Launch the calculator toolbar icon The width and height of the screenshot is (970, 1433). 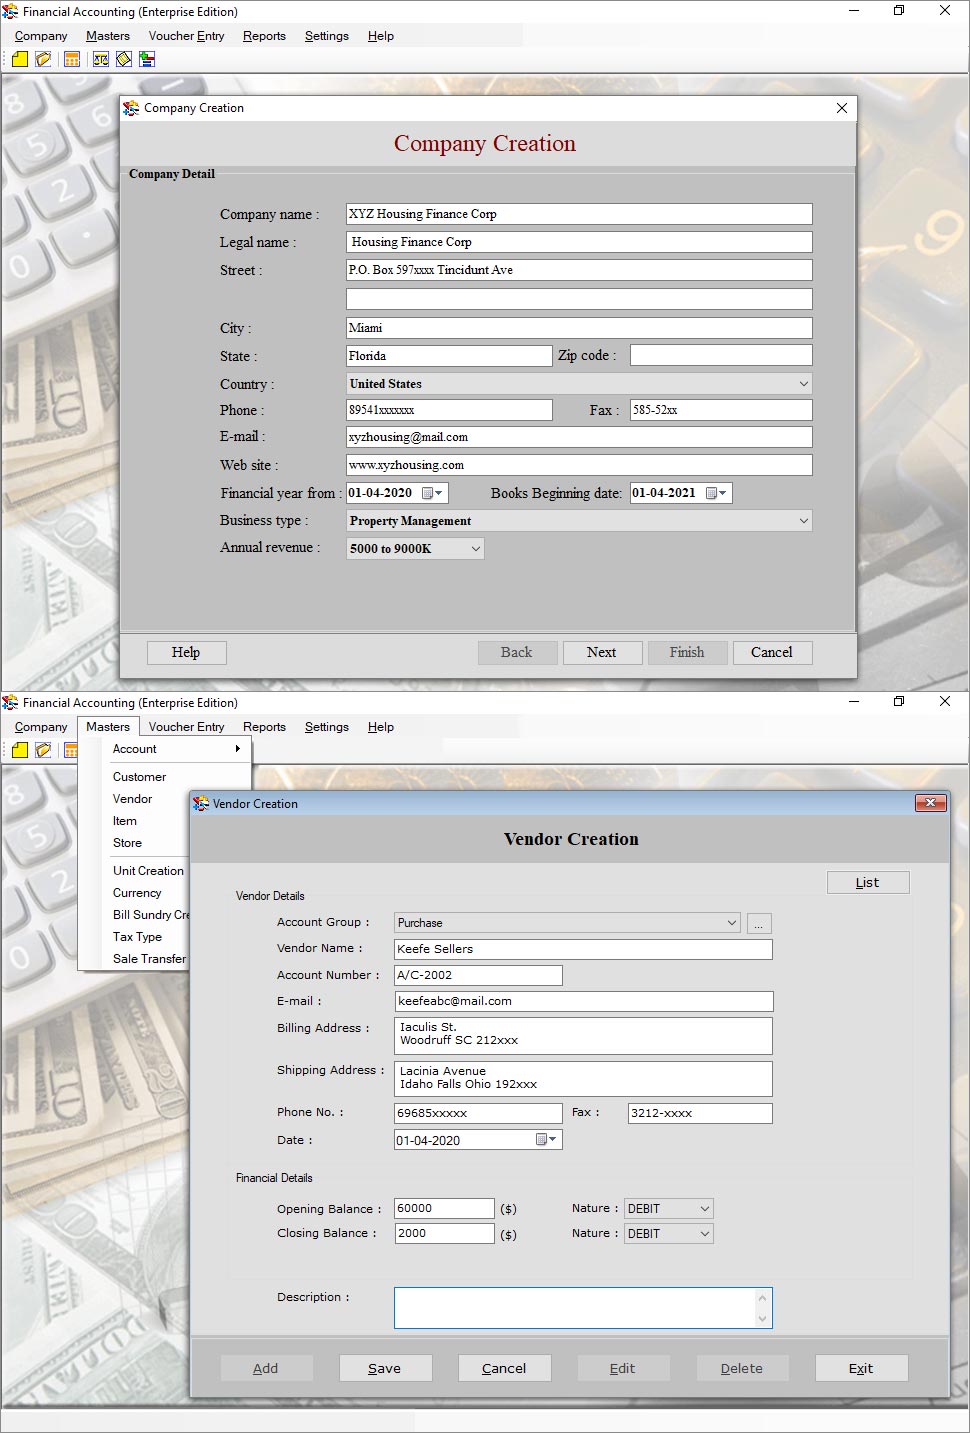click(x=70, y=58)
